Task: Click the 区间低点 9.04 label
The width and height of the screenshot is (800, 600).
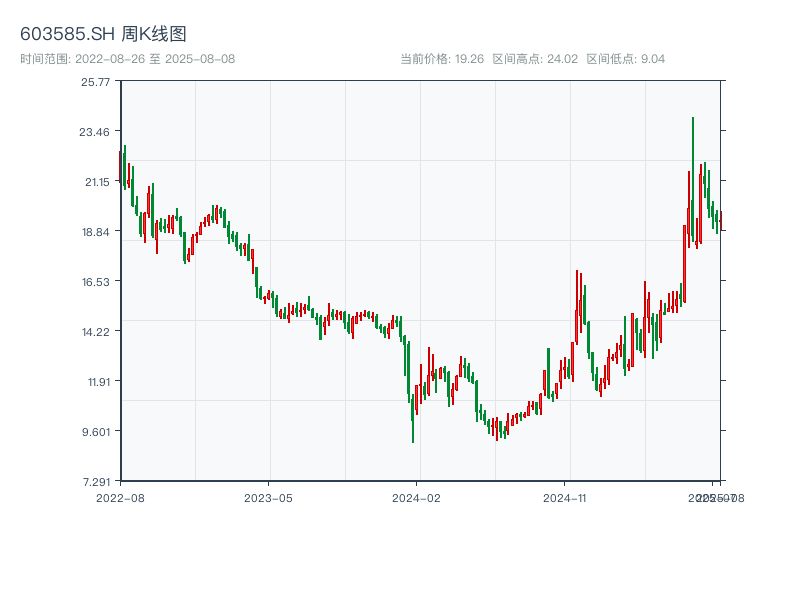Action: pyautogui.click(x=625, y=59)
